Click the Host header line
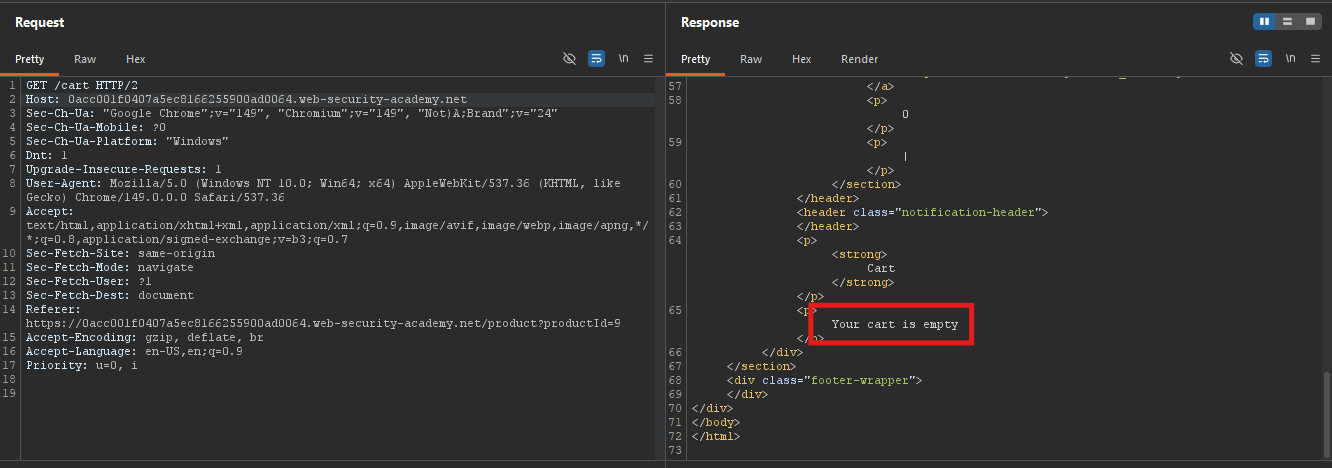This screenshot has width=1332, height=468. click(x=246, y=100)
